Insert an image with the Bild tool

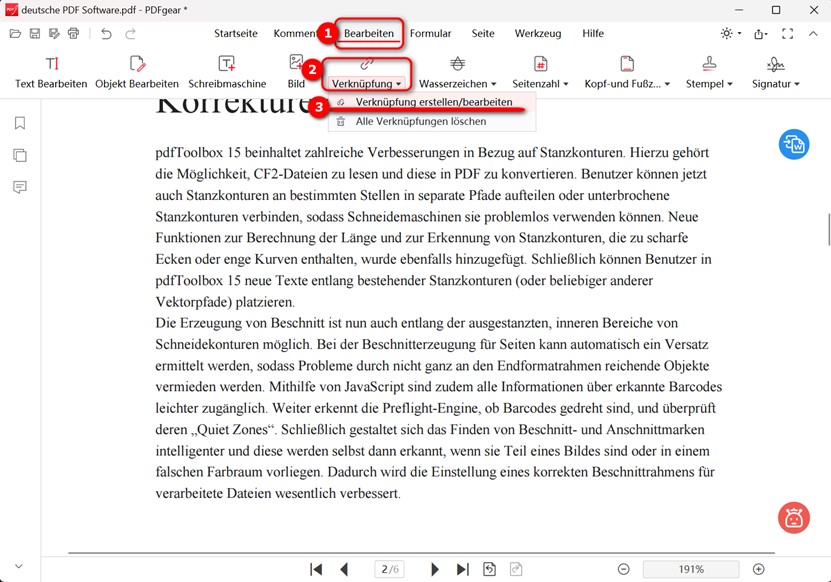pyautogui.click(x=296, y=72)
